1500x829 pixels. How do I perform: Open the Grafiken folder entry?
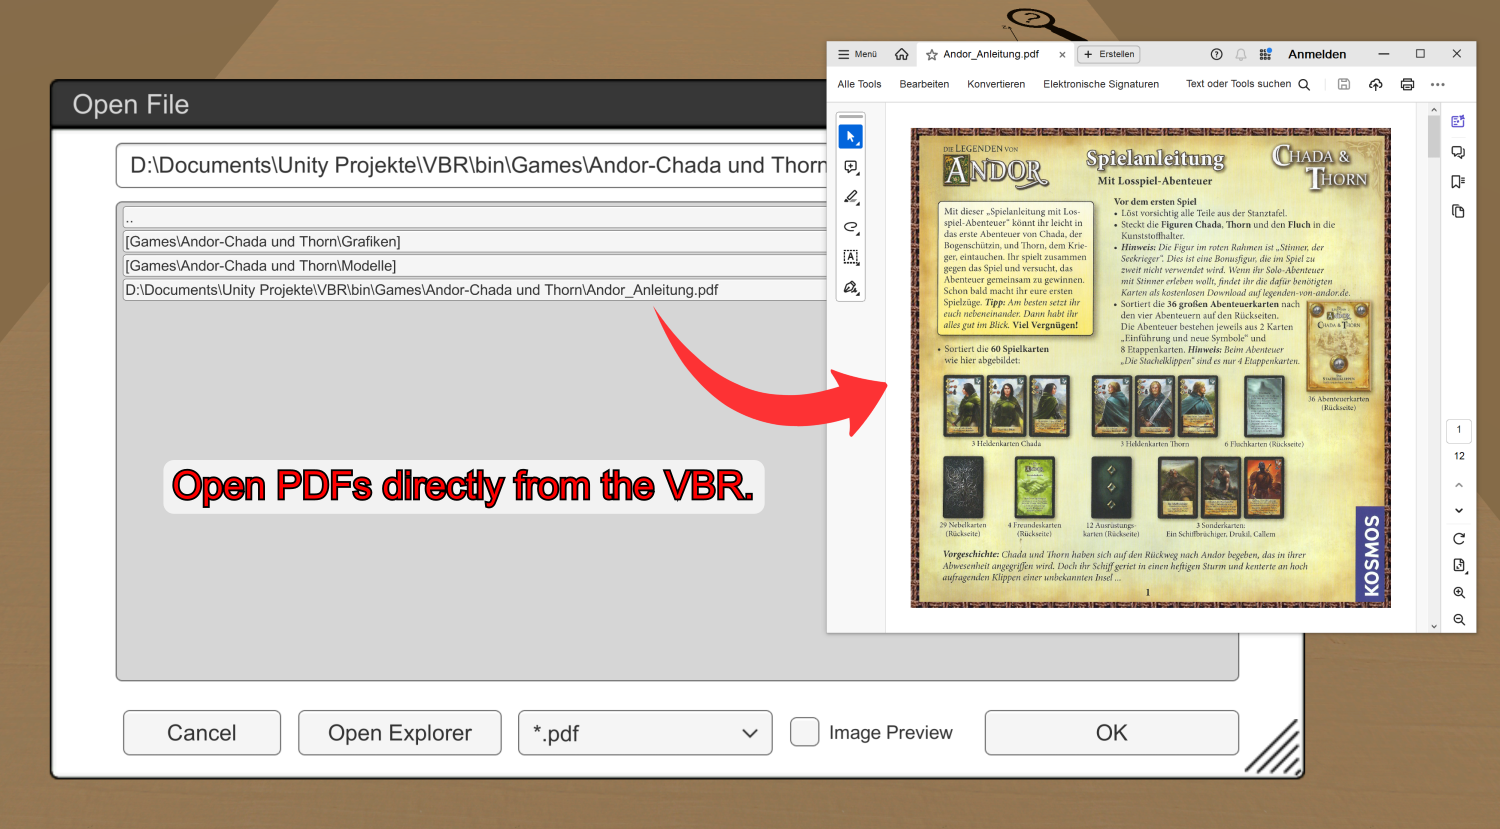tap(475, 241)
